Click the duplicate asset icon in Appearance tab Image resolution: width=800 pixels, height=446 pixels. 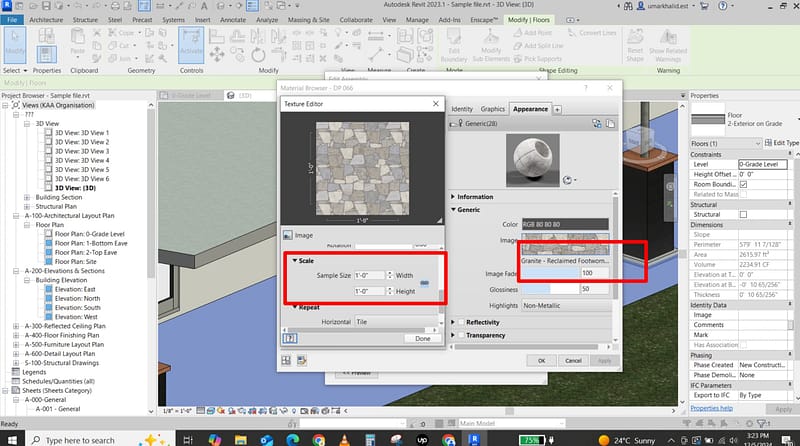tap(608, 123)
